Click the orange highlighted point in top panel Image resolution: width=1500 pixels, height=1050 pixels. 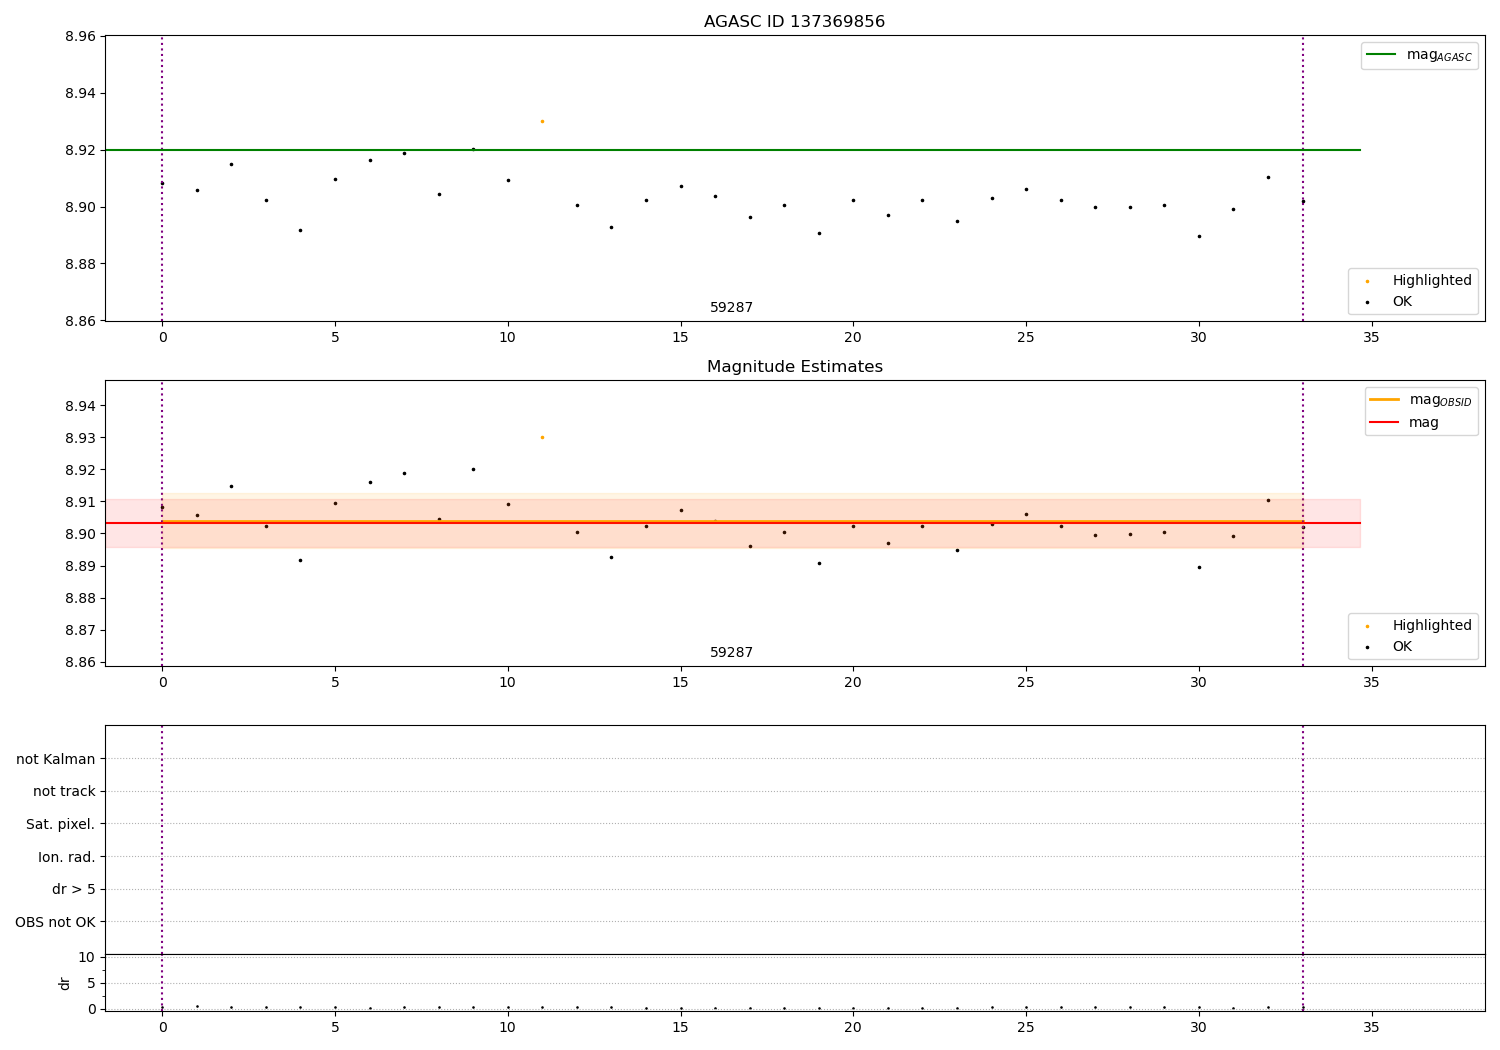click(x=542, y=121)
